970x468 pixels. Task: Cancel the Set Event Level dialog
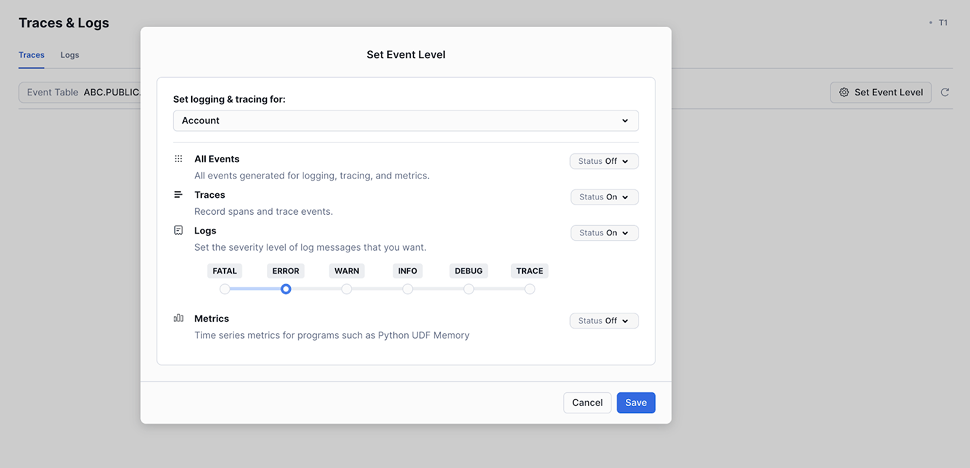coord(587,403)
